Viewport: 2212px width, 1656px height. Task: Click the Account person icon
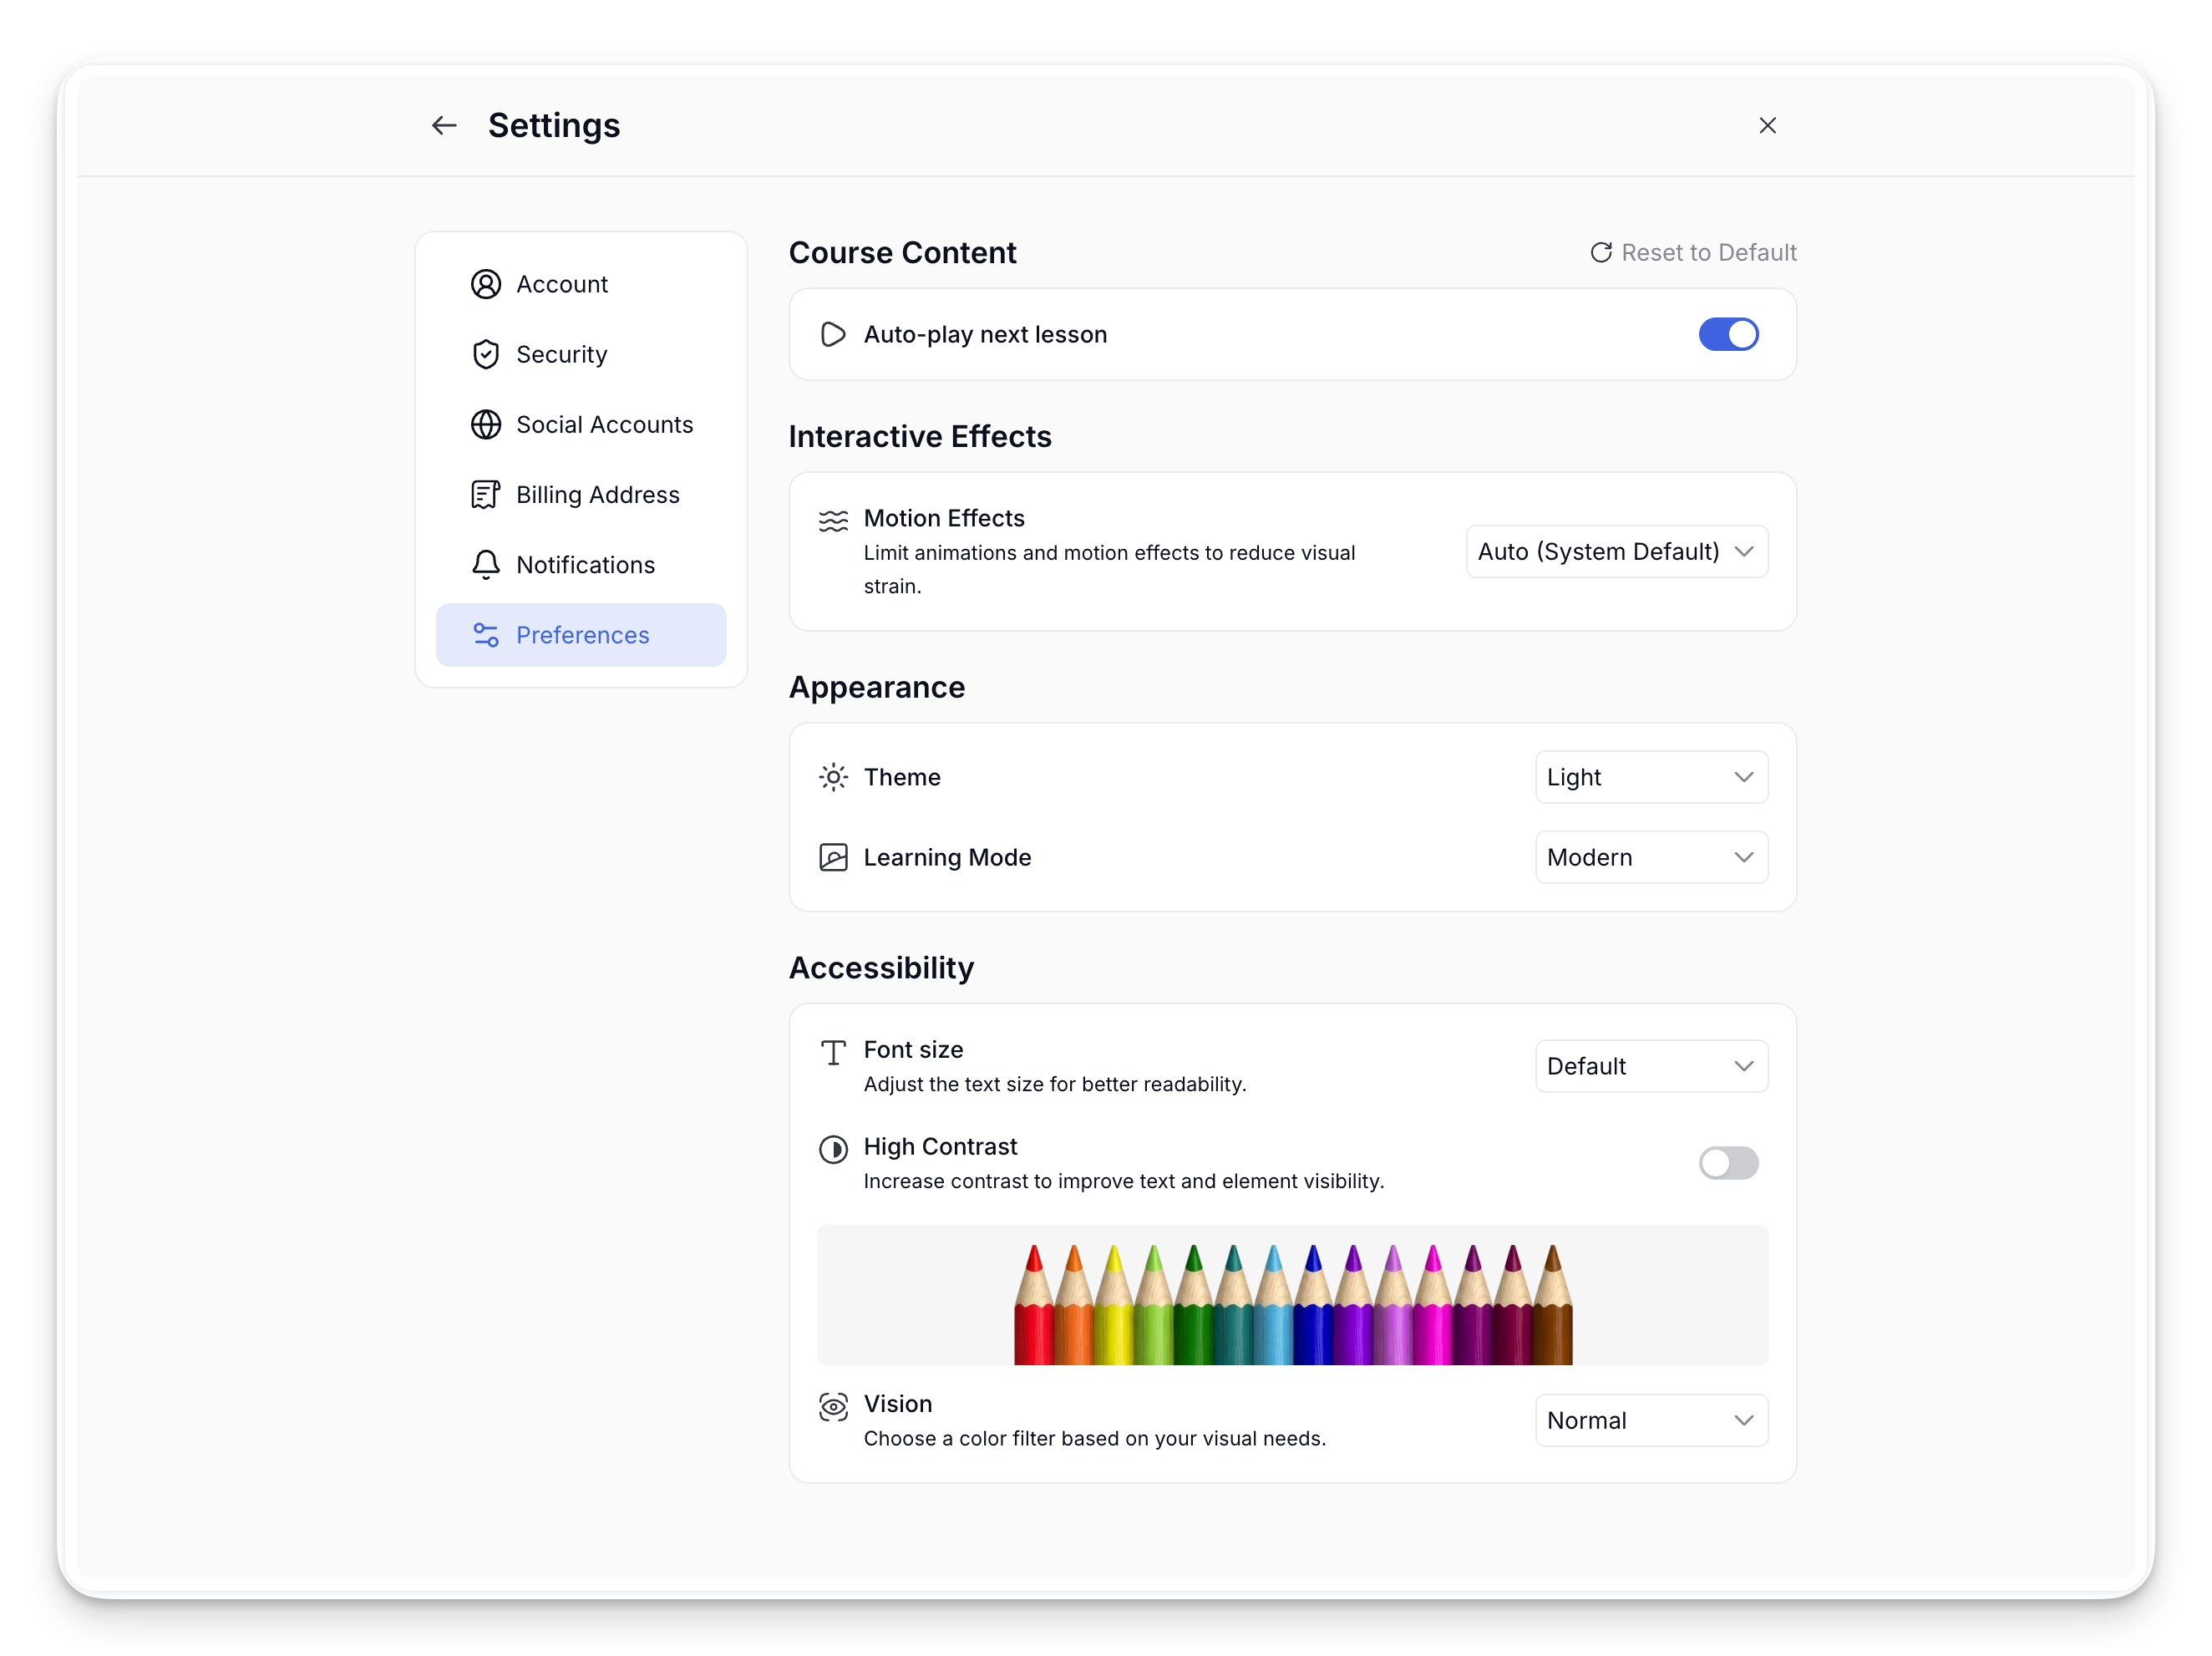coord(486,285)
